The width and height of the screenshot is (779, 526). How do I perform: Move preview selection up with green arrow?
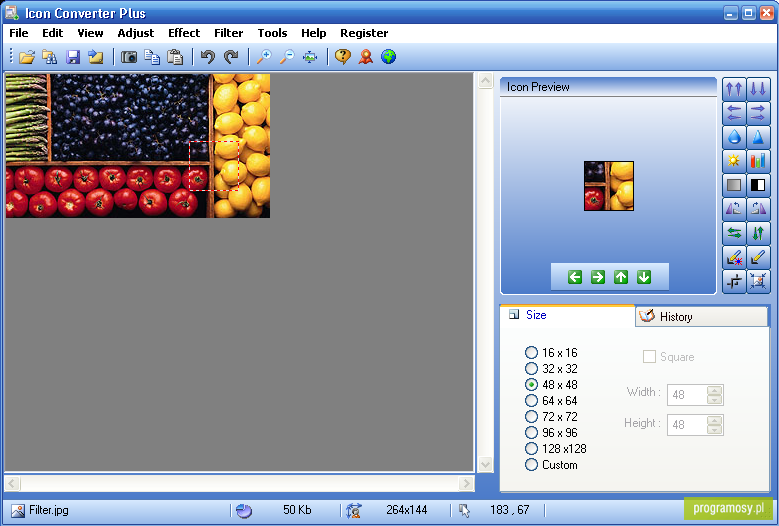click(x=621, y=277)
